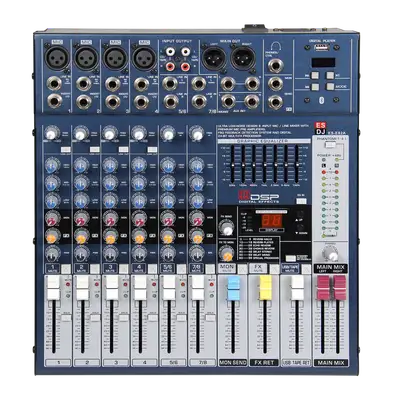Select the red RCA output jack
This screenshot has height=400, width=400.
[185, 67]
